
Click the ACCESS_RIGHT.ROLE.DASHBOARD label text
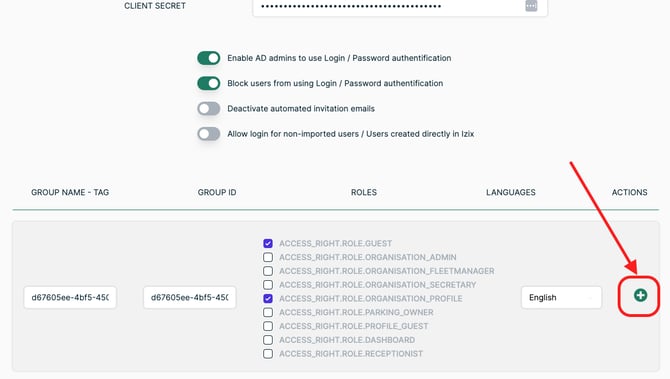tap(347, 340)
